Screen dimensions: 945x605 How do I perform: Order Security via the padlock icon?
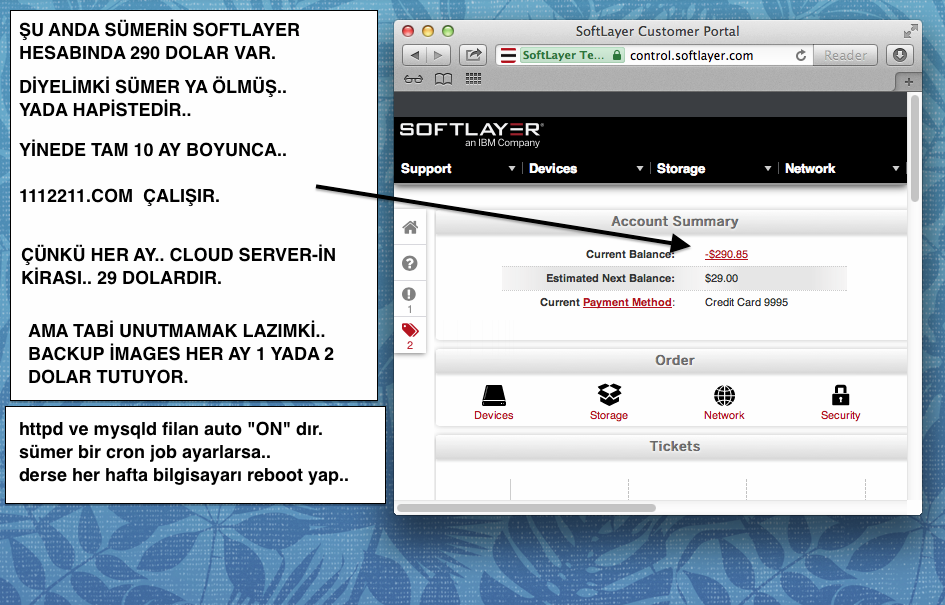[840, 395]
